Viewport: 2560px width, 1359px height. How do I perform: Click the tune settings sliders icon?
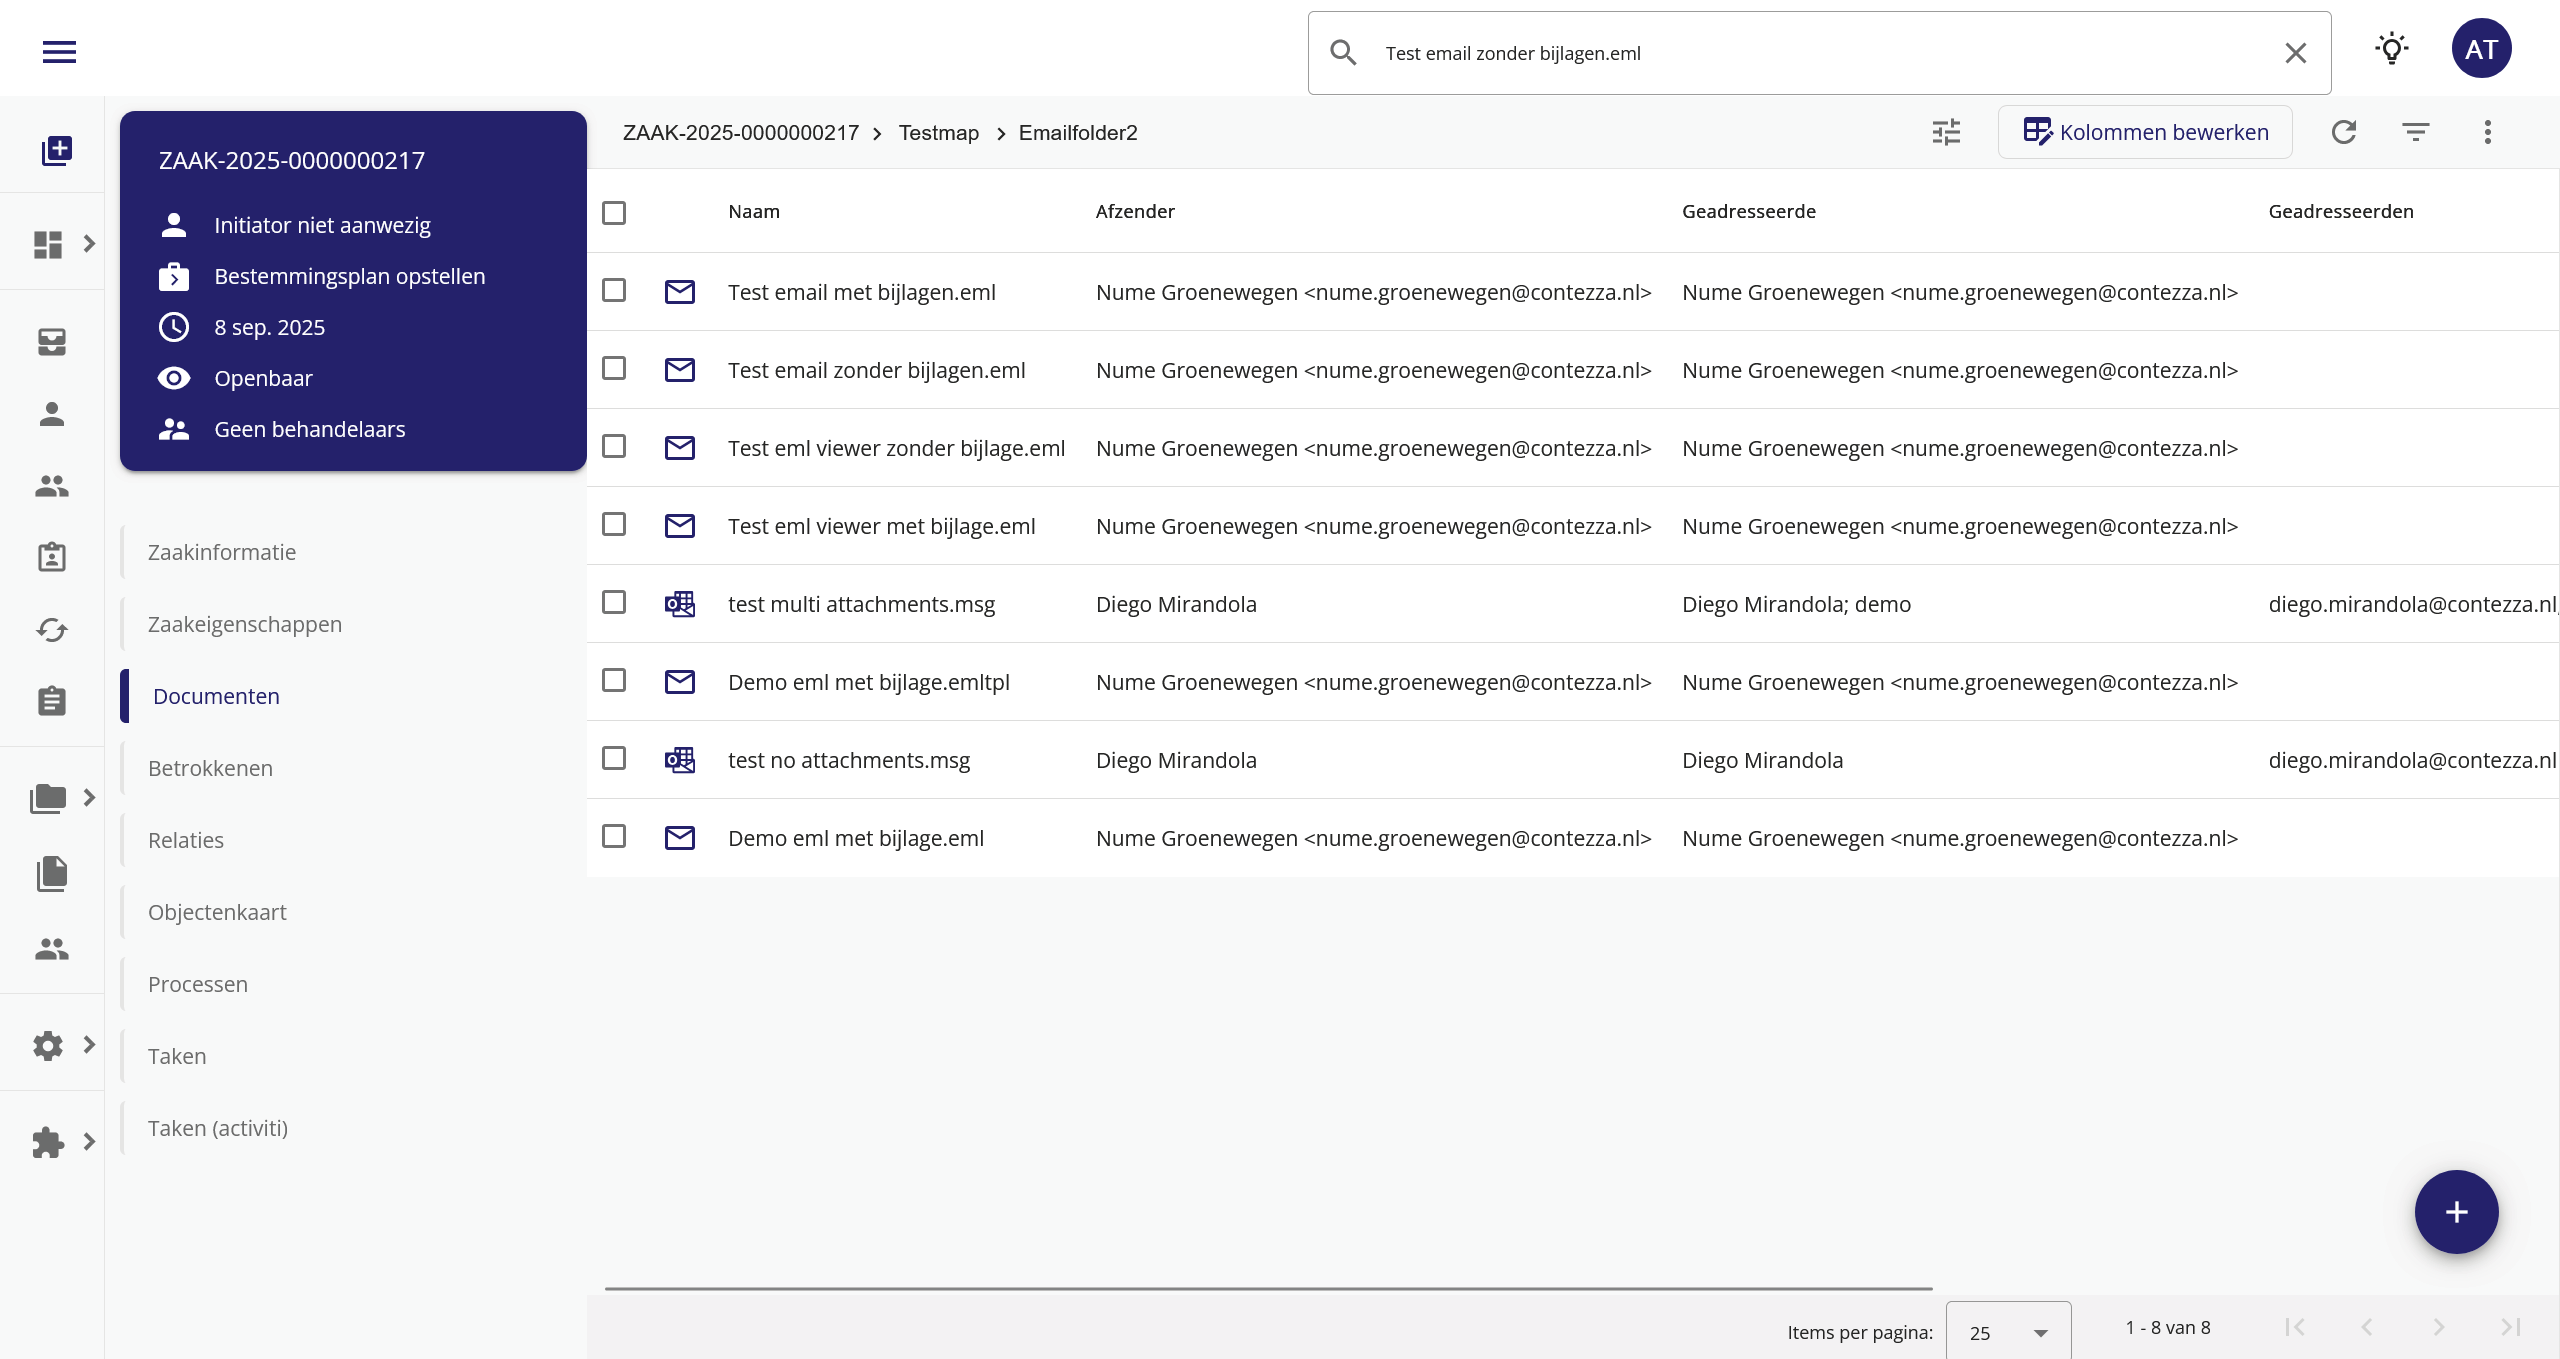(x=1946, y=132)
